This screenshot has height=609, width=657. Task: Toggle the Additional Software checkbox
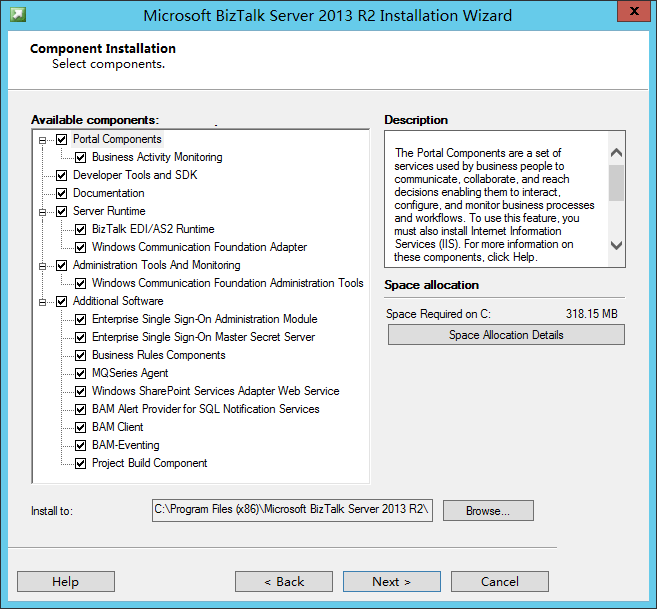(x=62, y=301)
